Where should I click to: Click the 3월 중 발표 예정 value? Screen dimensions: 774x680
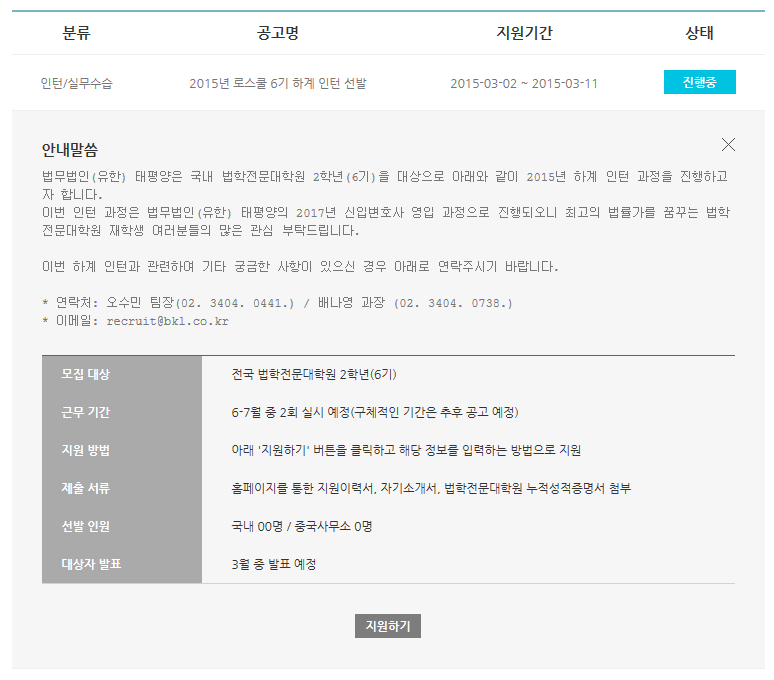pos(273,565)
